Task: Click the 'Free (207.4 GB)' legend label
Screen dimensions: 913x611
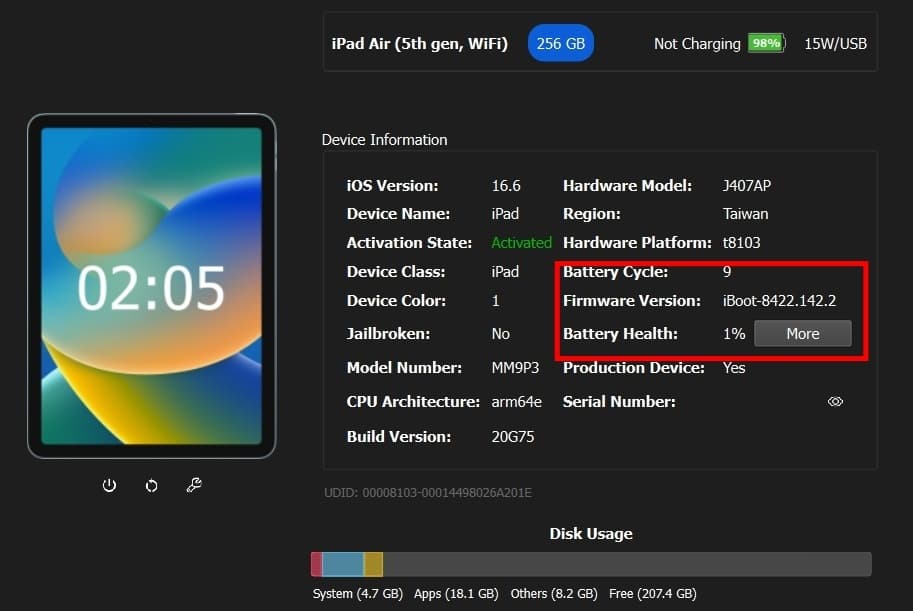Action: [653, 594]
